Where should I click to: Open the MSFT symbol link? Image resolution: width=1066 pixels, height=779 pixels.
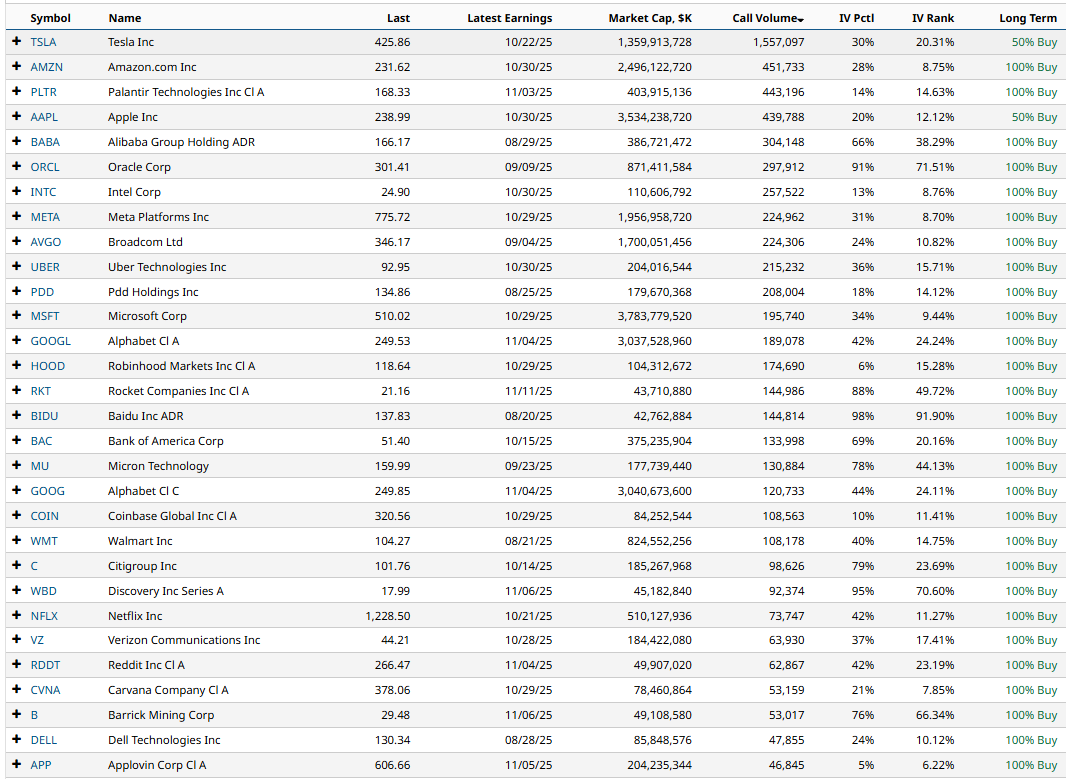45,316
